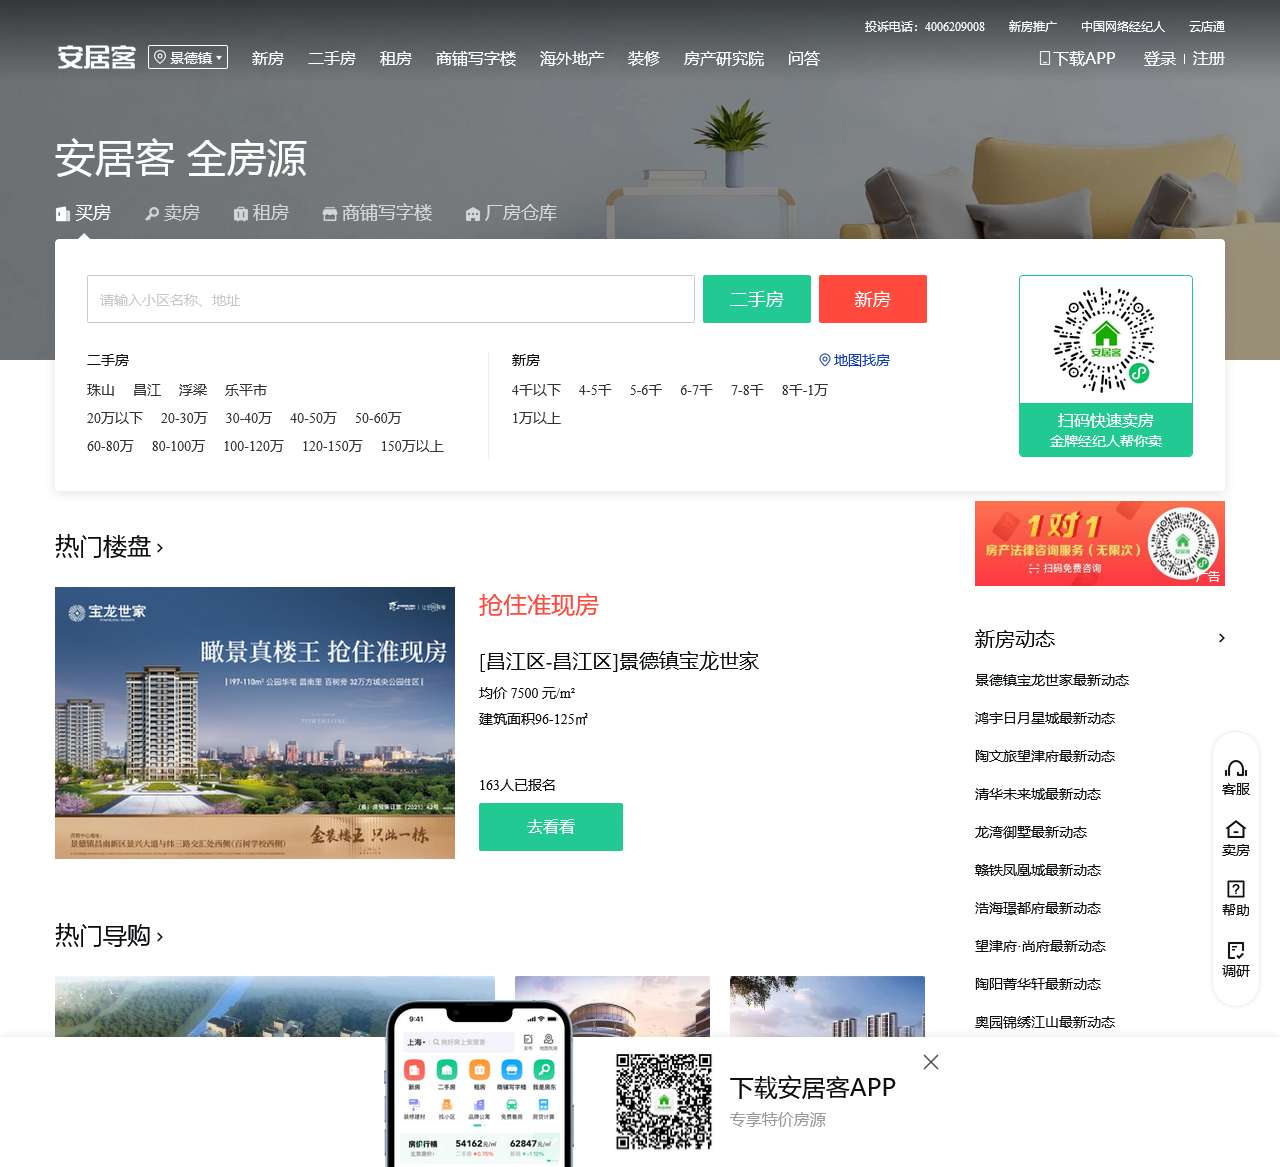The width and height of the screenshot is (1280, 1167).
Task: Filter second-hand homes by 昌江
Action: click(147, 390)
